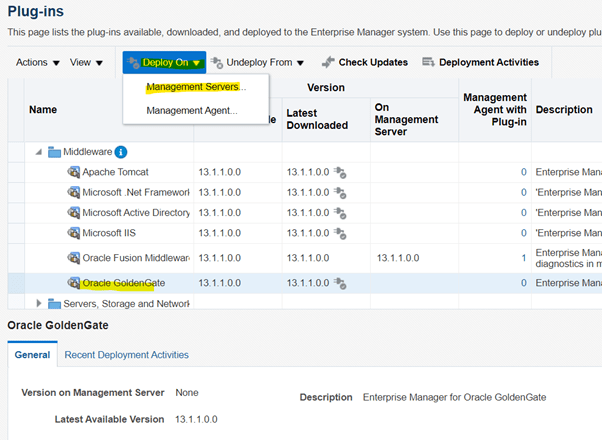Click the Microsoft IIS plug-in icon
This screenshot has width=602, height=440.
pos(73,233)
